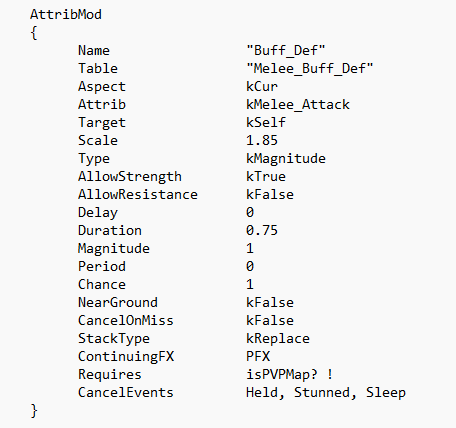456x428 pixels.
Task: Click the closing curly brace
Action: pyautogui.click(x=34, y=411)
